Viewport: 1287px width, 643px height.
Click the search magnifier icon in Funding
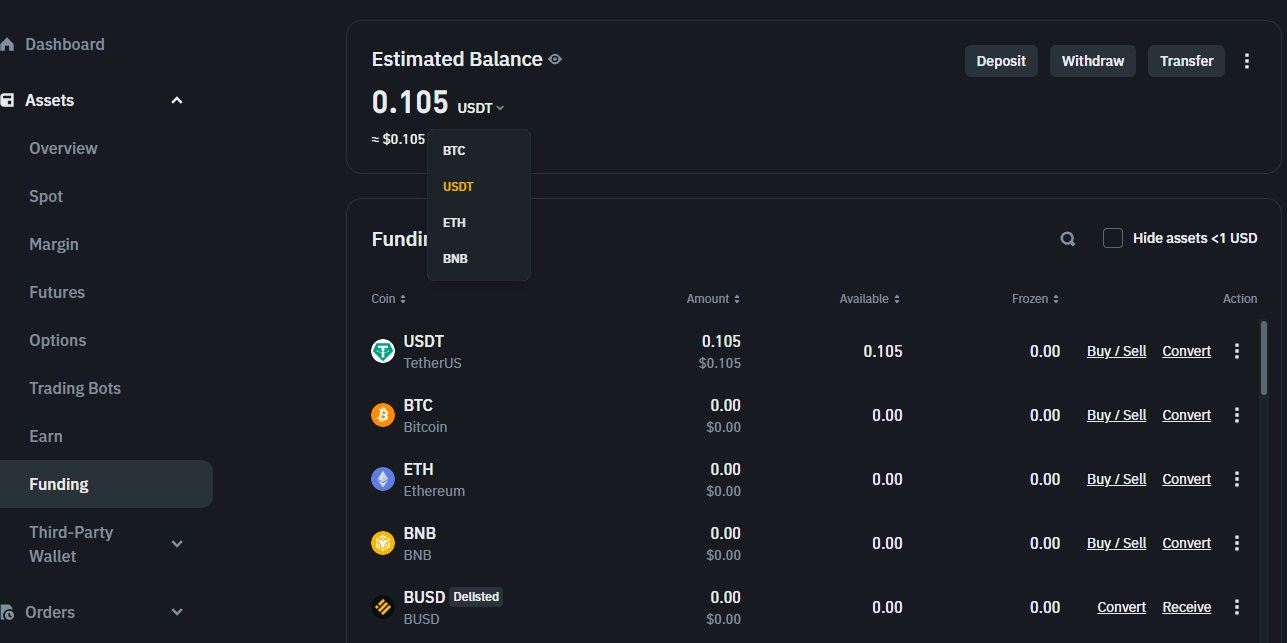click(1068, 239)
